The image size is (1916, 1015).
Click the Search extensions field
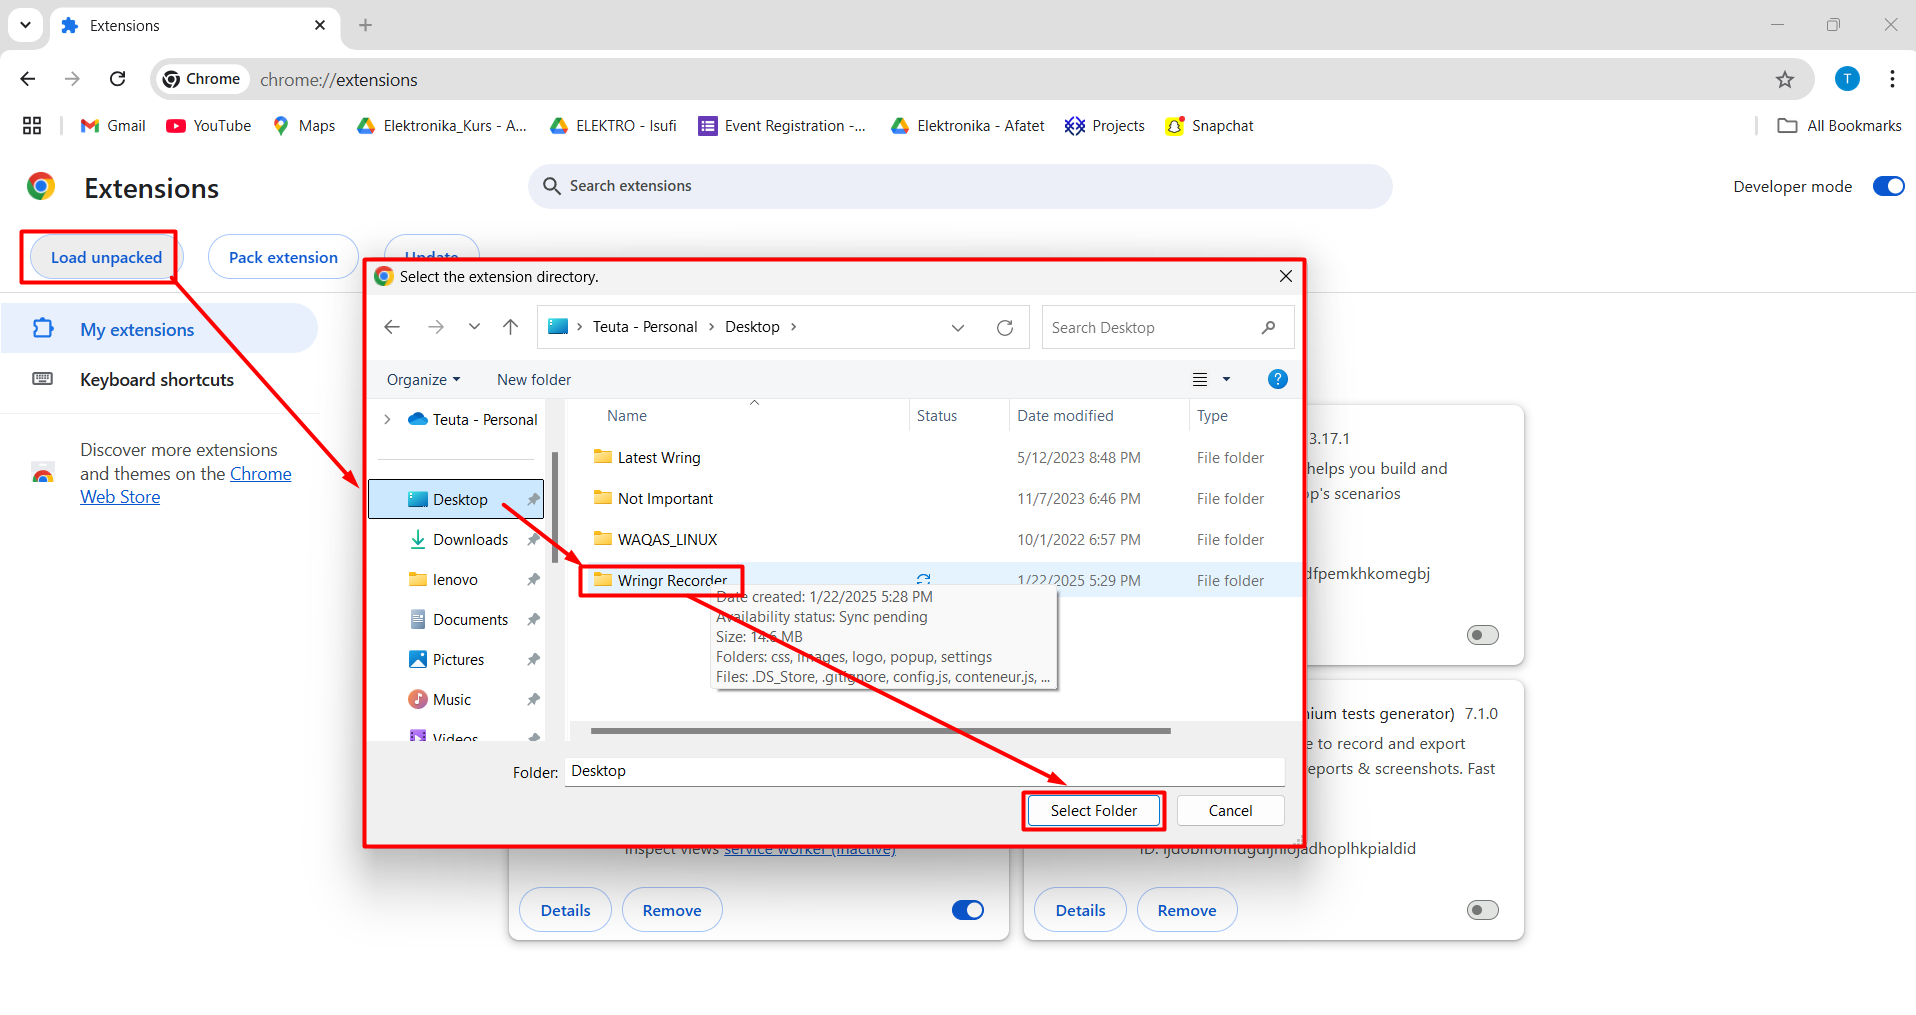coord(960,186)
